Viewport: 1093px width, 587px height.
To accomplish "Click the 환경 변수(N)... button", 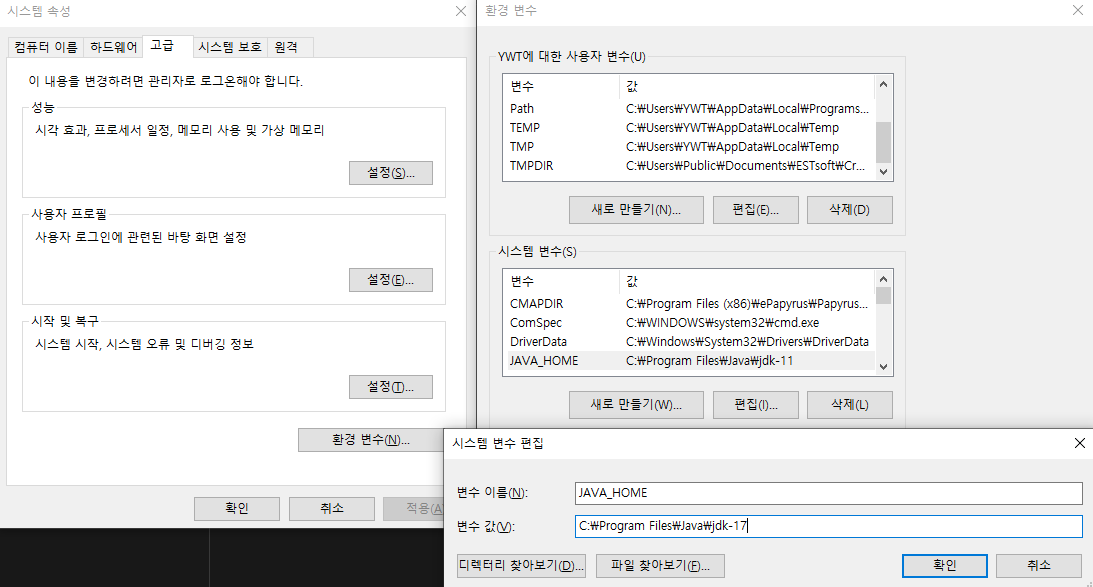I will point(371,440).
